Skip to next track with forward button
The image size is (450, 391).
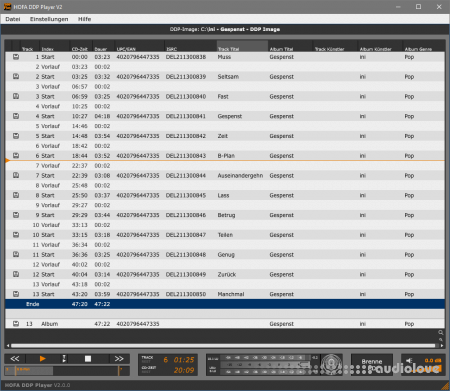(119, 359)
